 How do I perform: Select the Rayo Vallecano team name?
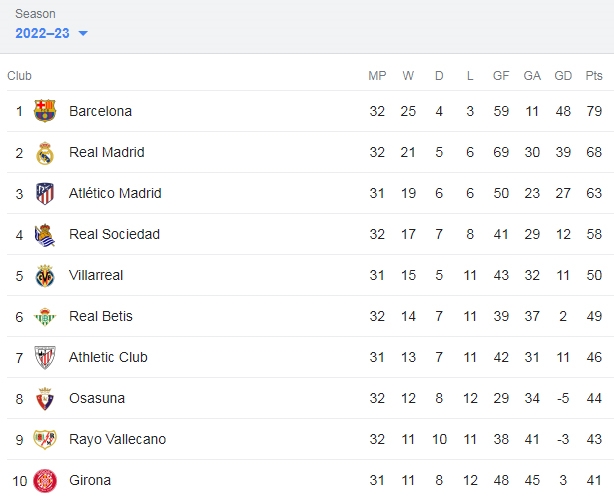(117, 439)
